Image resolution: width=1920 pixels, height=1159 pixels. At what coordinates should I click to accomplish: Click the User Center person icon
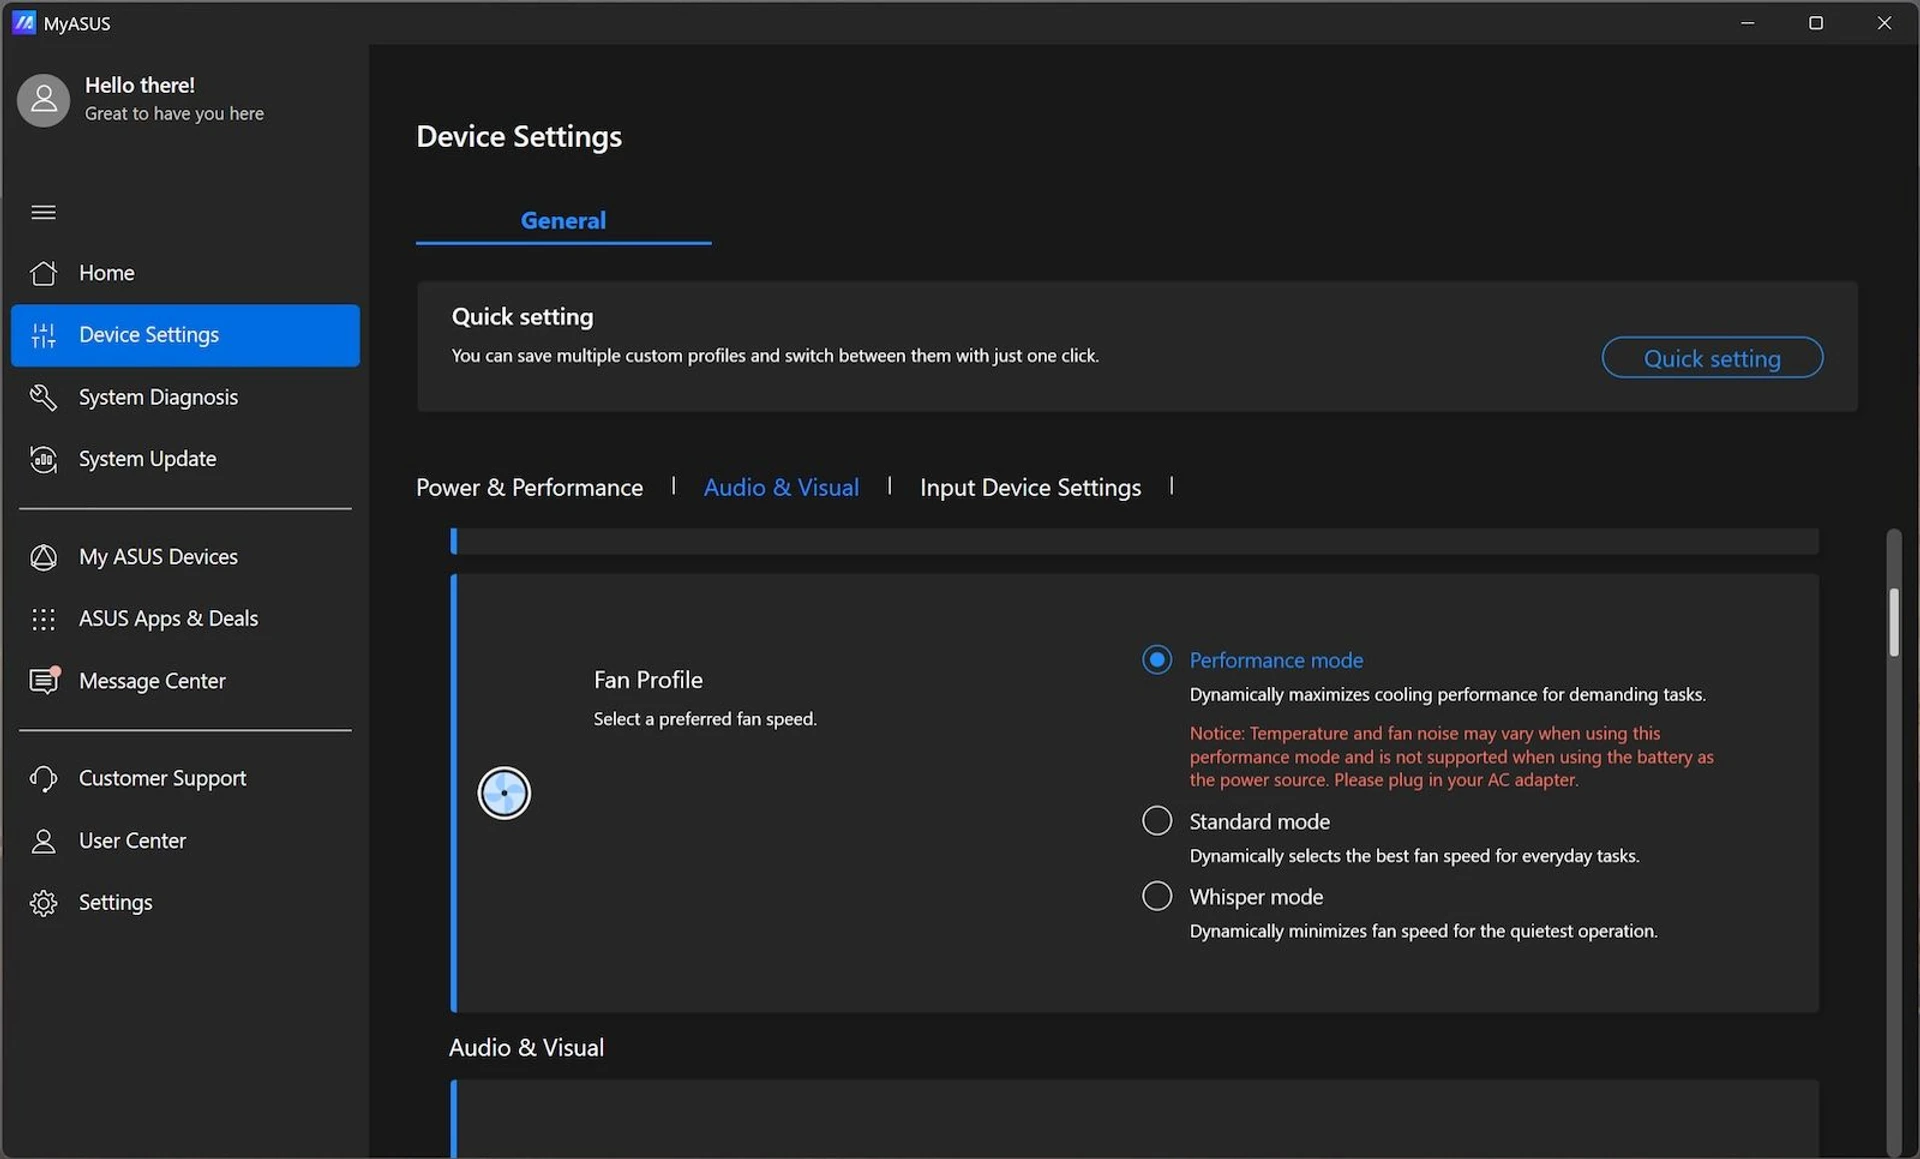(x=43, y=841)
